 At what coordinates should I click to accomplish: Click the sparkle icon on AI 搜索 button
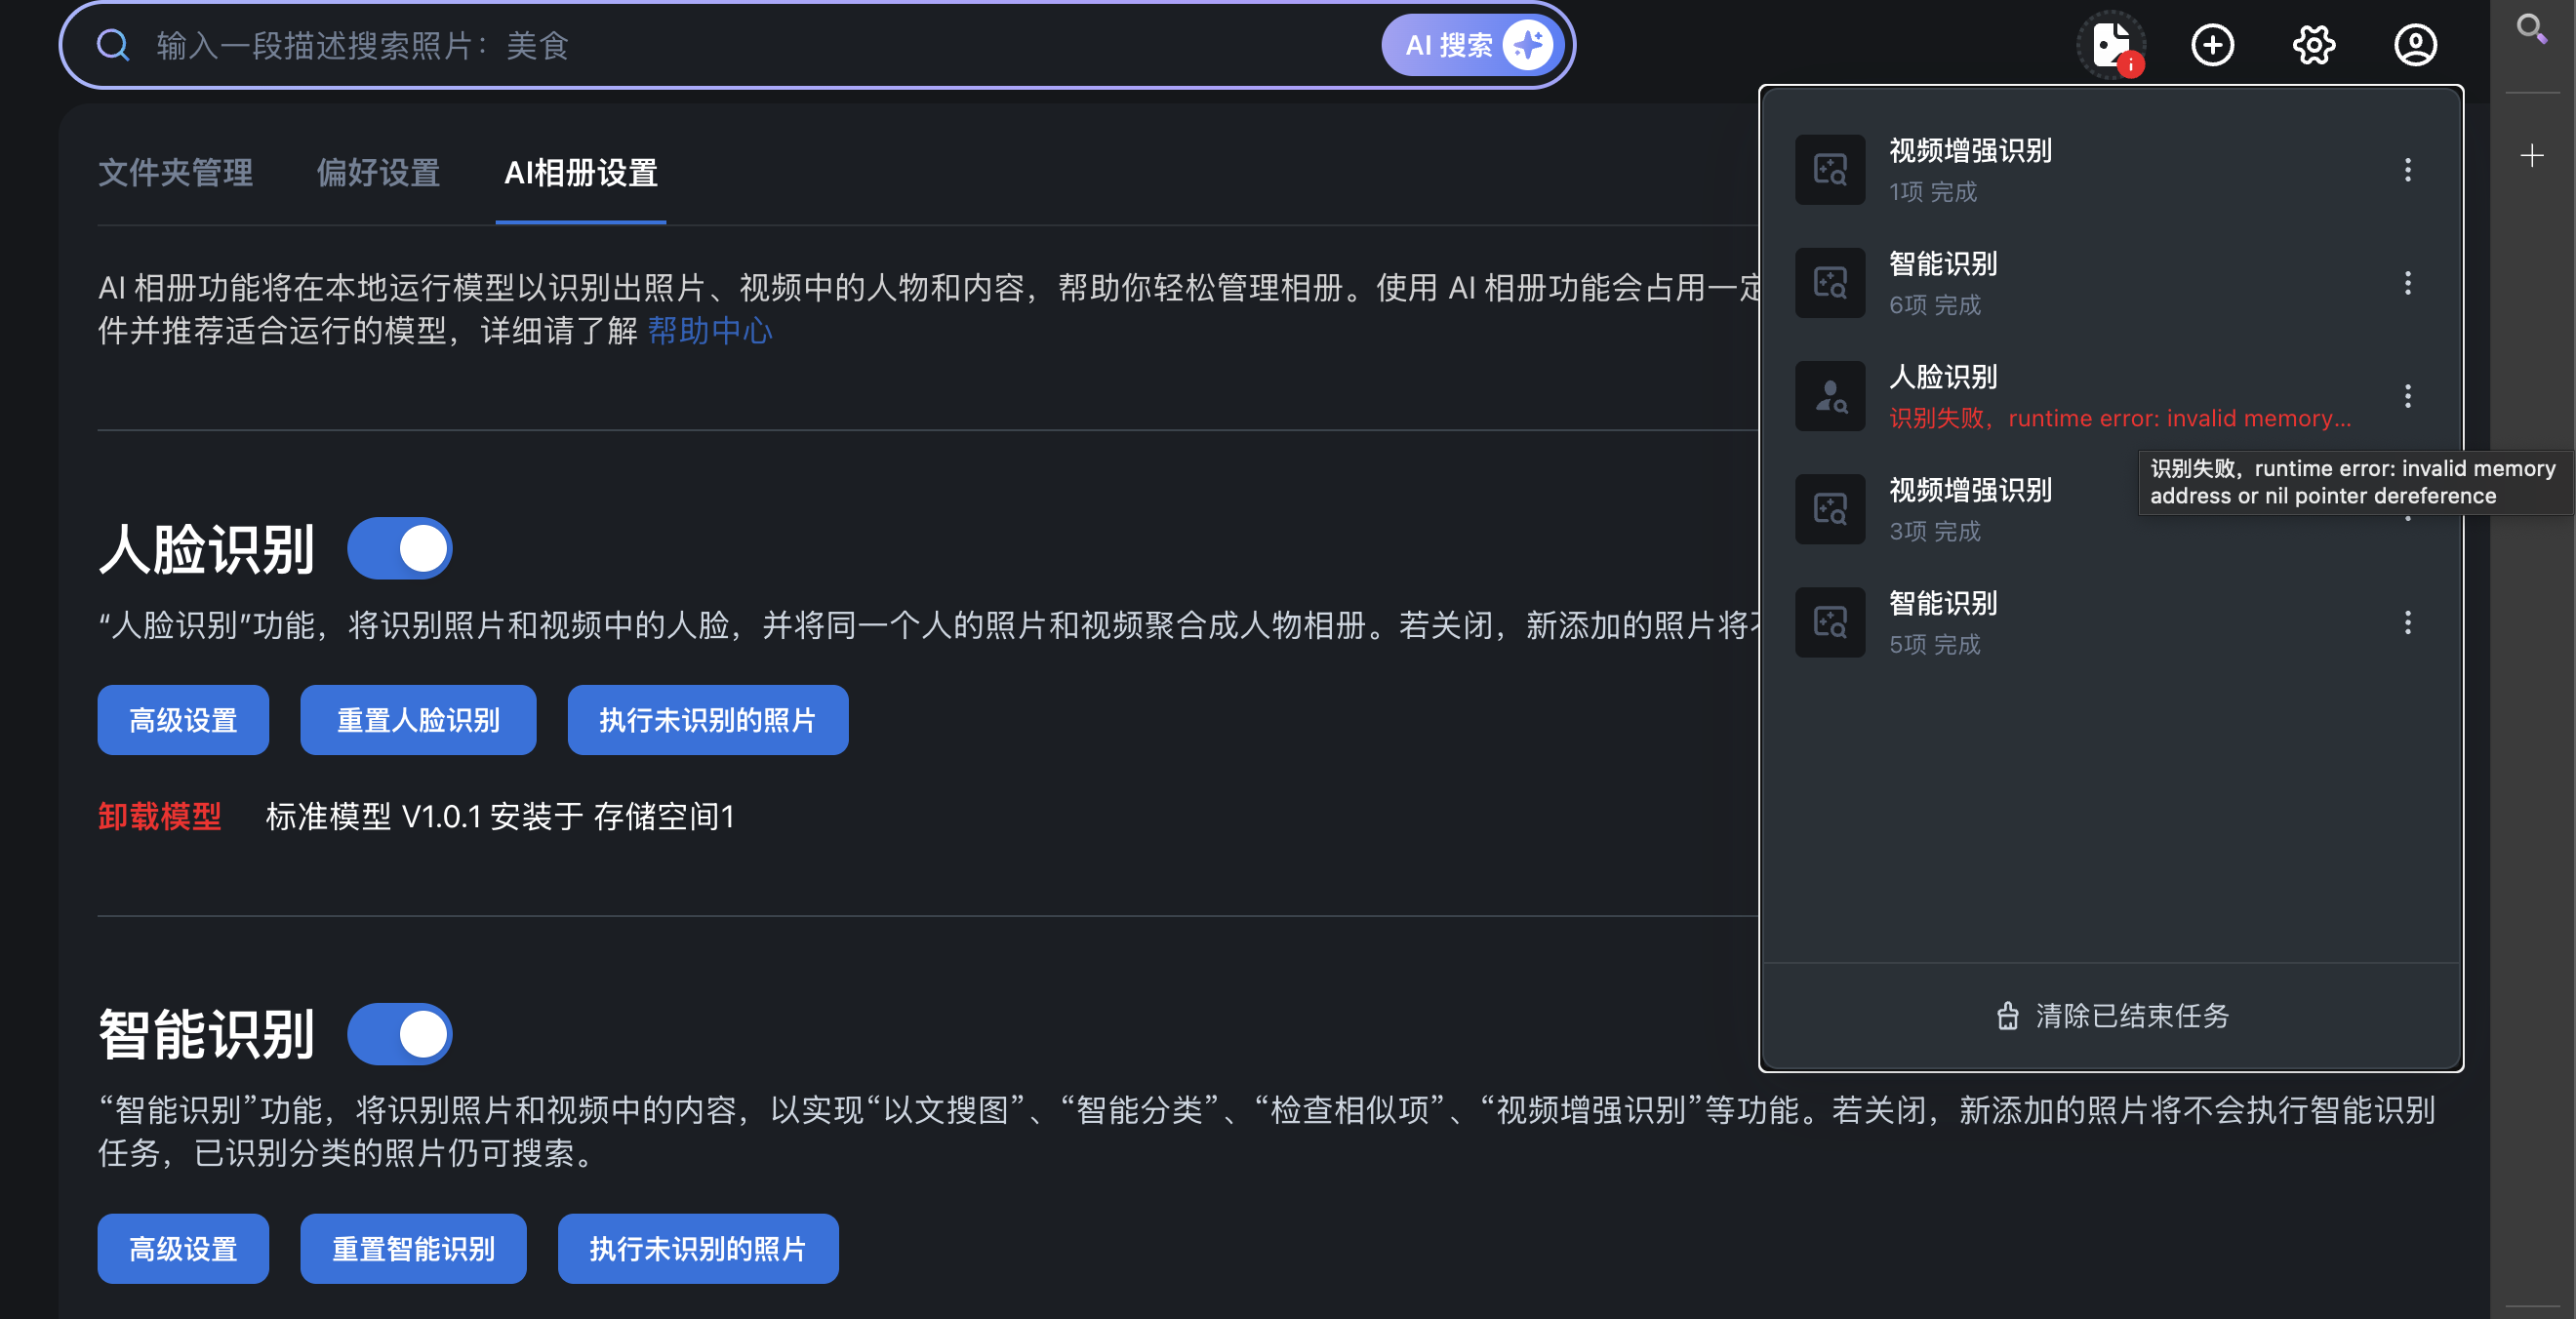point(1528,45)
